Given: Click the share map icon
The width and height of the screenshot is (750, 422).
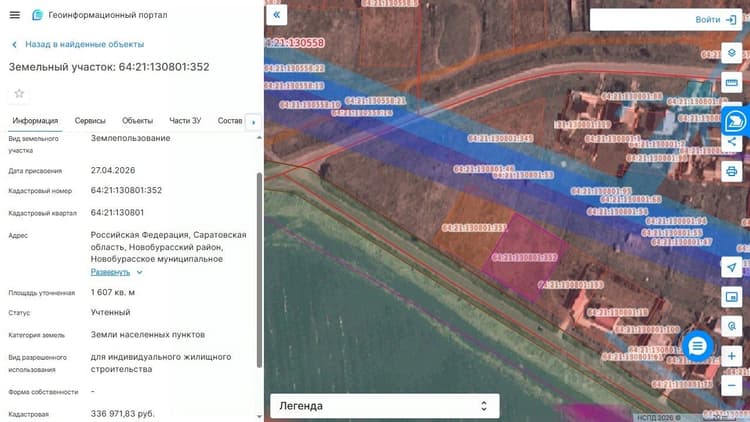Looking at the screenshot, I should 731,142.
